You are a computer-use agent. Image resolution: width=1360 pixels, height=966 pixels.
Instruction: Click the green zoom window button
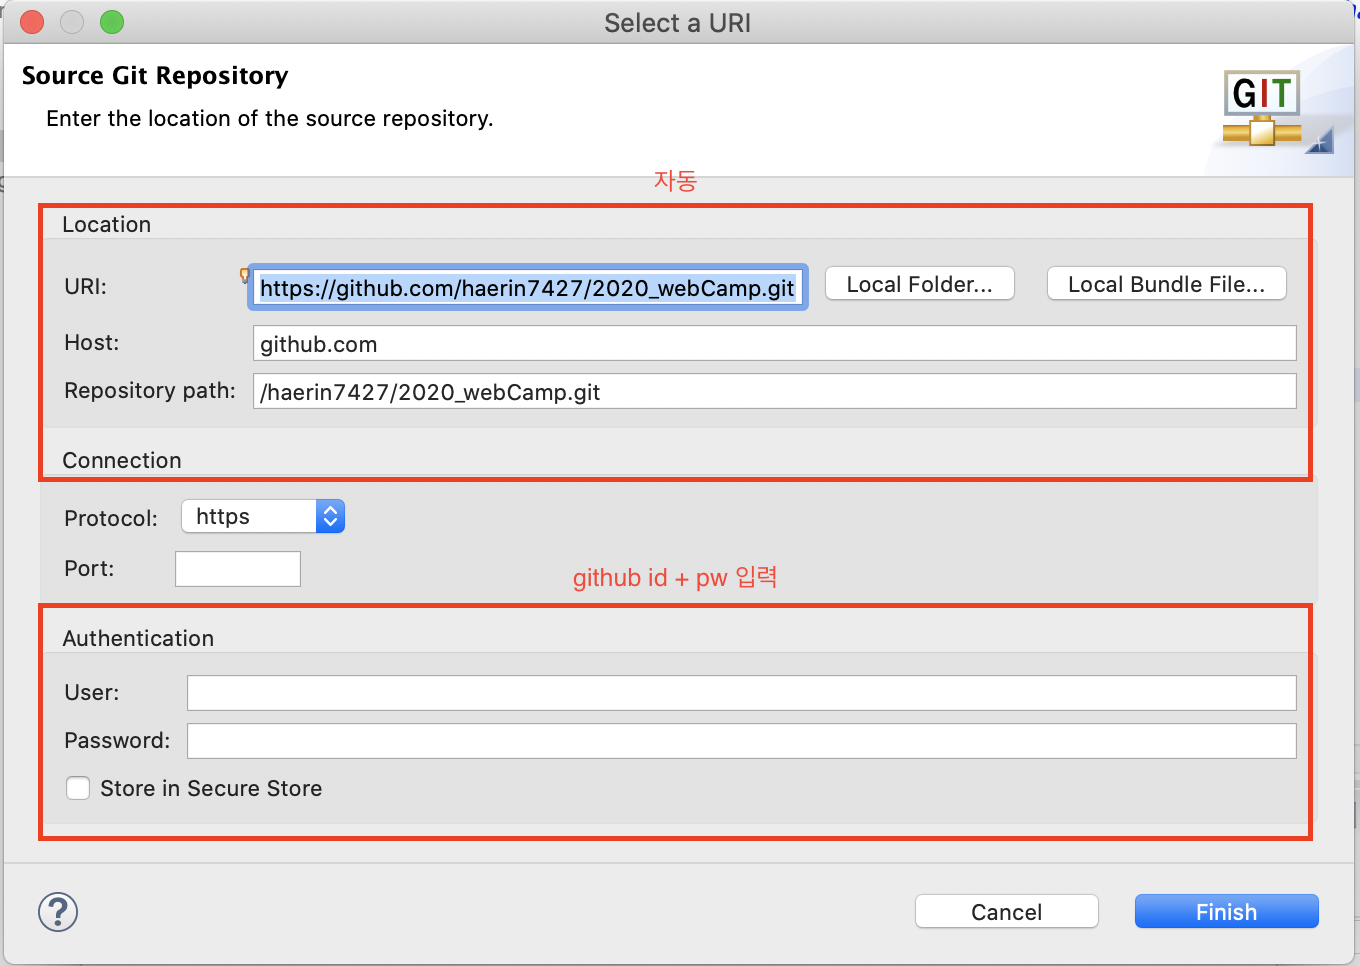tap(112, 22)
